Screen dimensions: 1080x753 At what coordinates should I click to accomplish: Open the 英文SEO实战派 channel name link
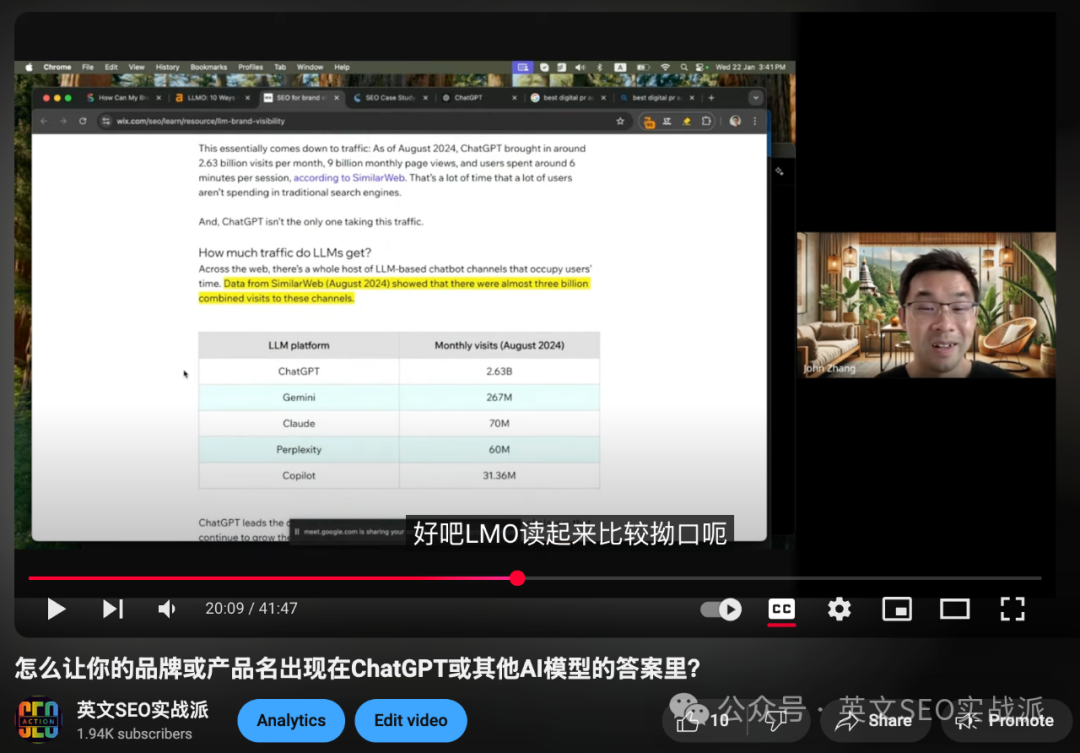[143, 710]
